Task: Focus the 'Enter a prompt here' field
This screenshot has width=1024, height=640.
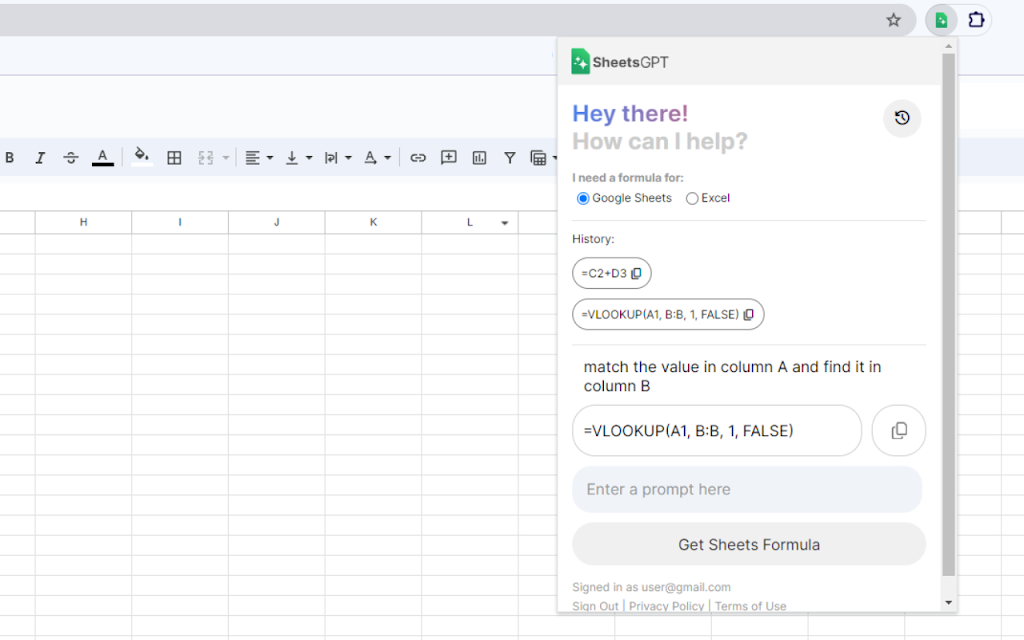Action: click(x=747, y=489)
